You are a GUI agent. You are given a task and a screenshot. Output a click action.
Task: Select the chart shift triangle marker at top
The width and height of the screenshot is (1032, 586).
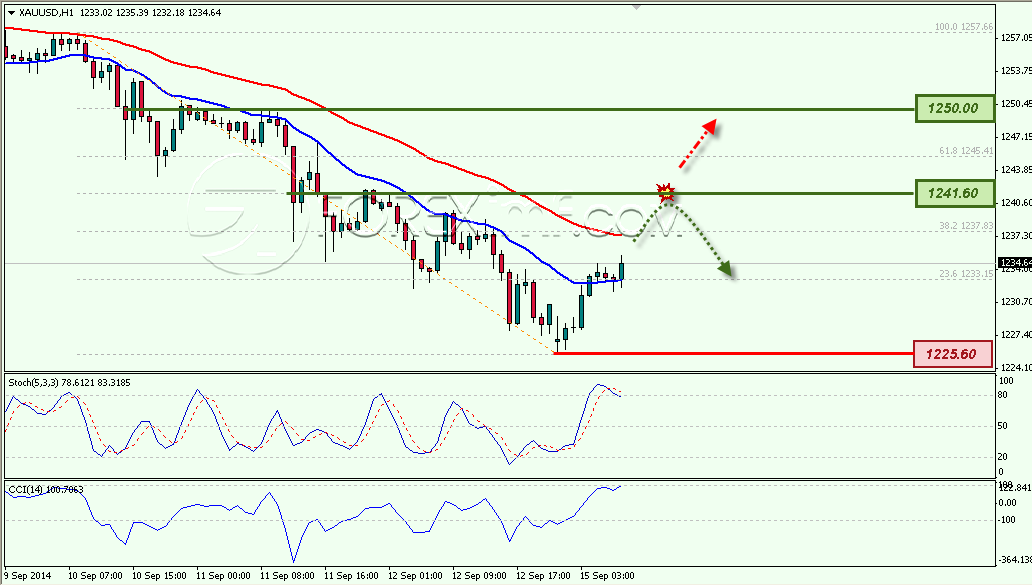click(x=636, y=7)
